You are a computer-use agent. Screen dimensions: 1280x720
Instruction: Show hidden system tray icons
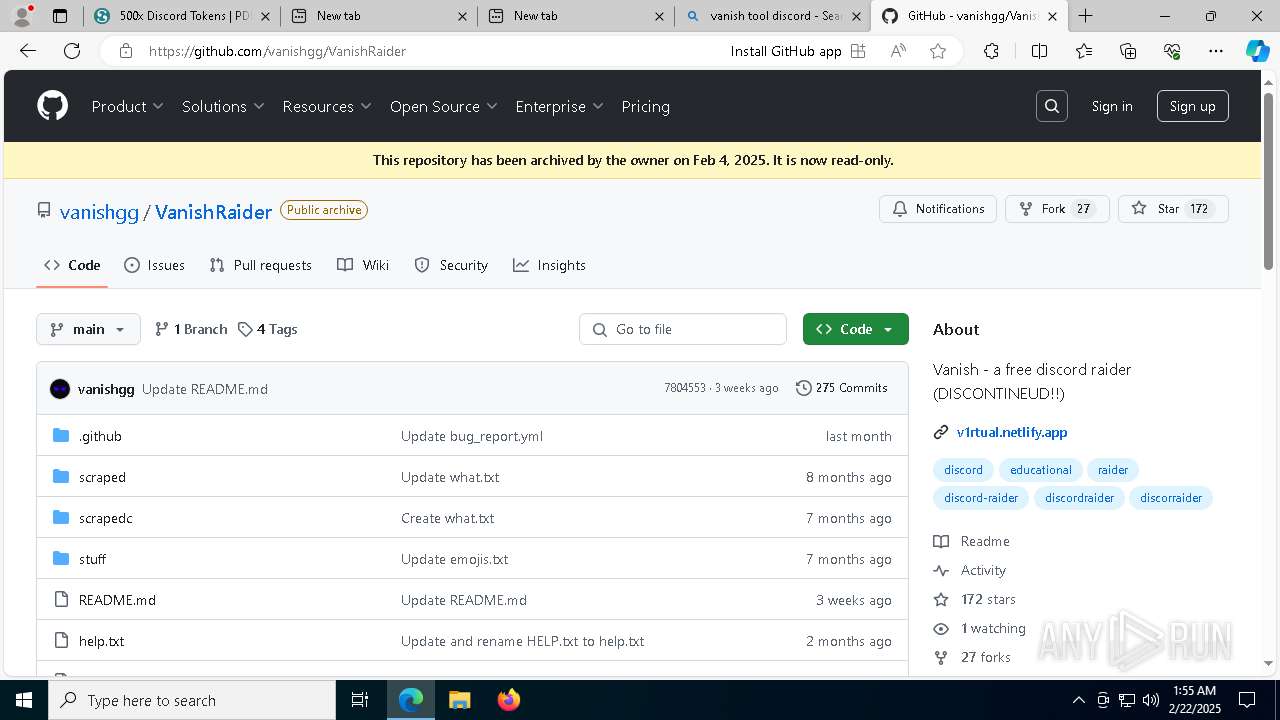click(x=1078, y=700)
